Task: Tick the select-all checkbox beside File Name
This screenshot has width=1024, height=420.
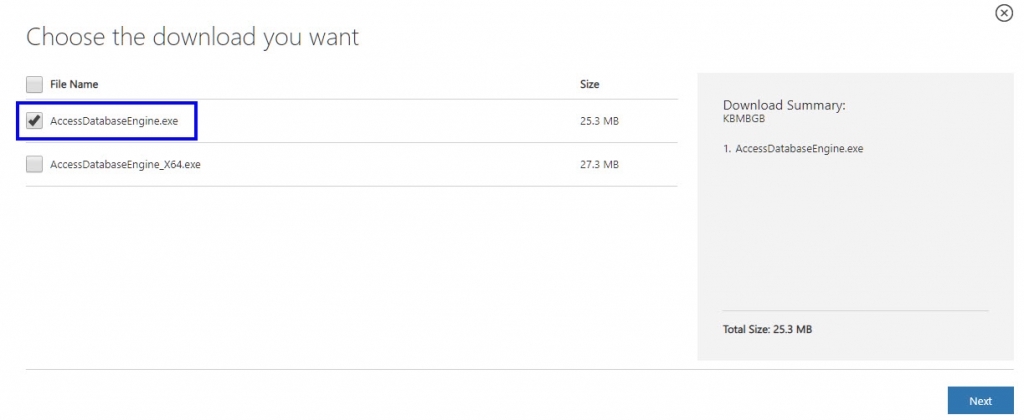Action: [x=34, y=84]
